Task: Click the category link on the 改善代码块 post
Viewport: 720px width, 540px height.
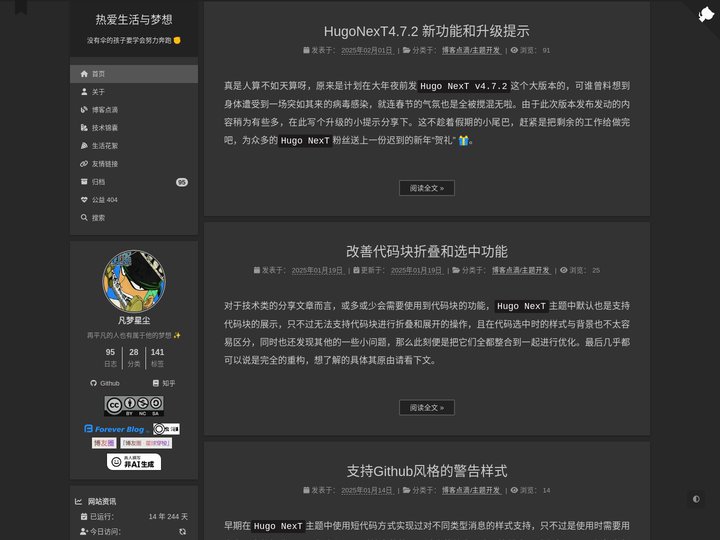Action: click(521, 270)
